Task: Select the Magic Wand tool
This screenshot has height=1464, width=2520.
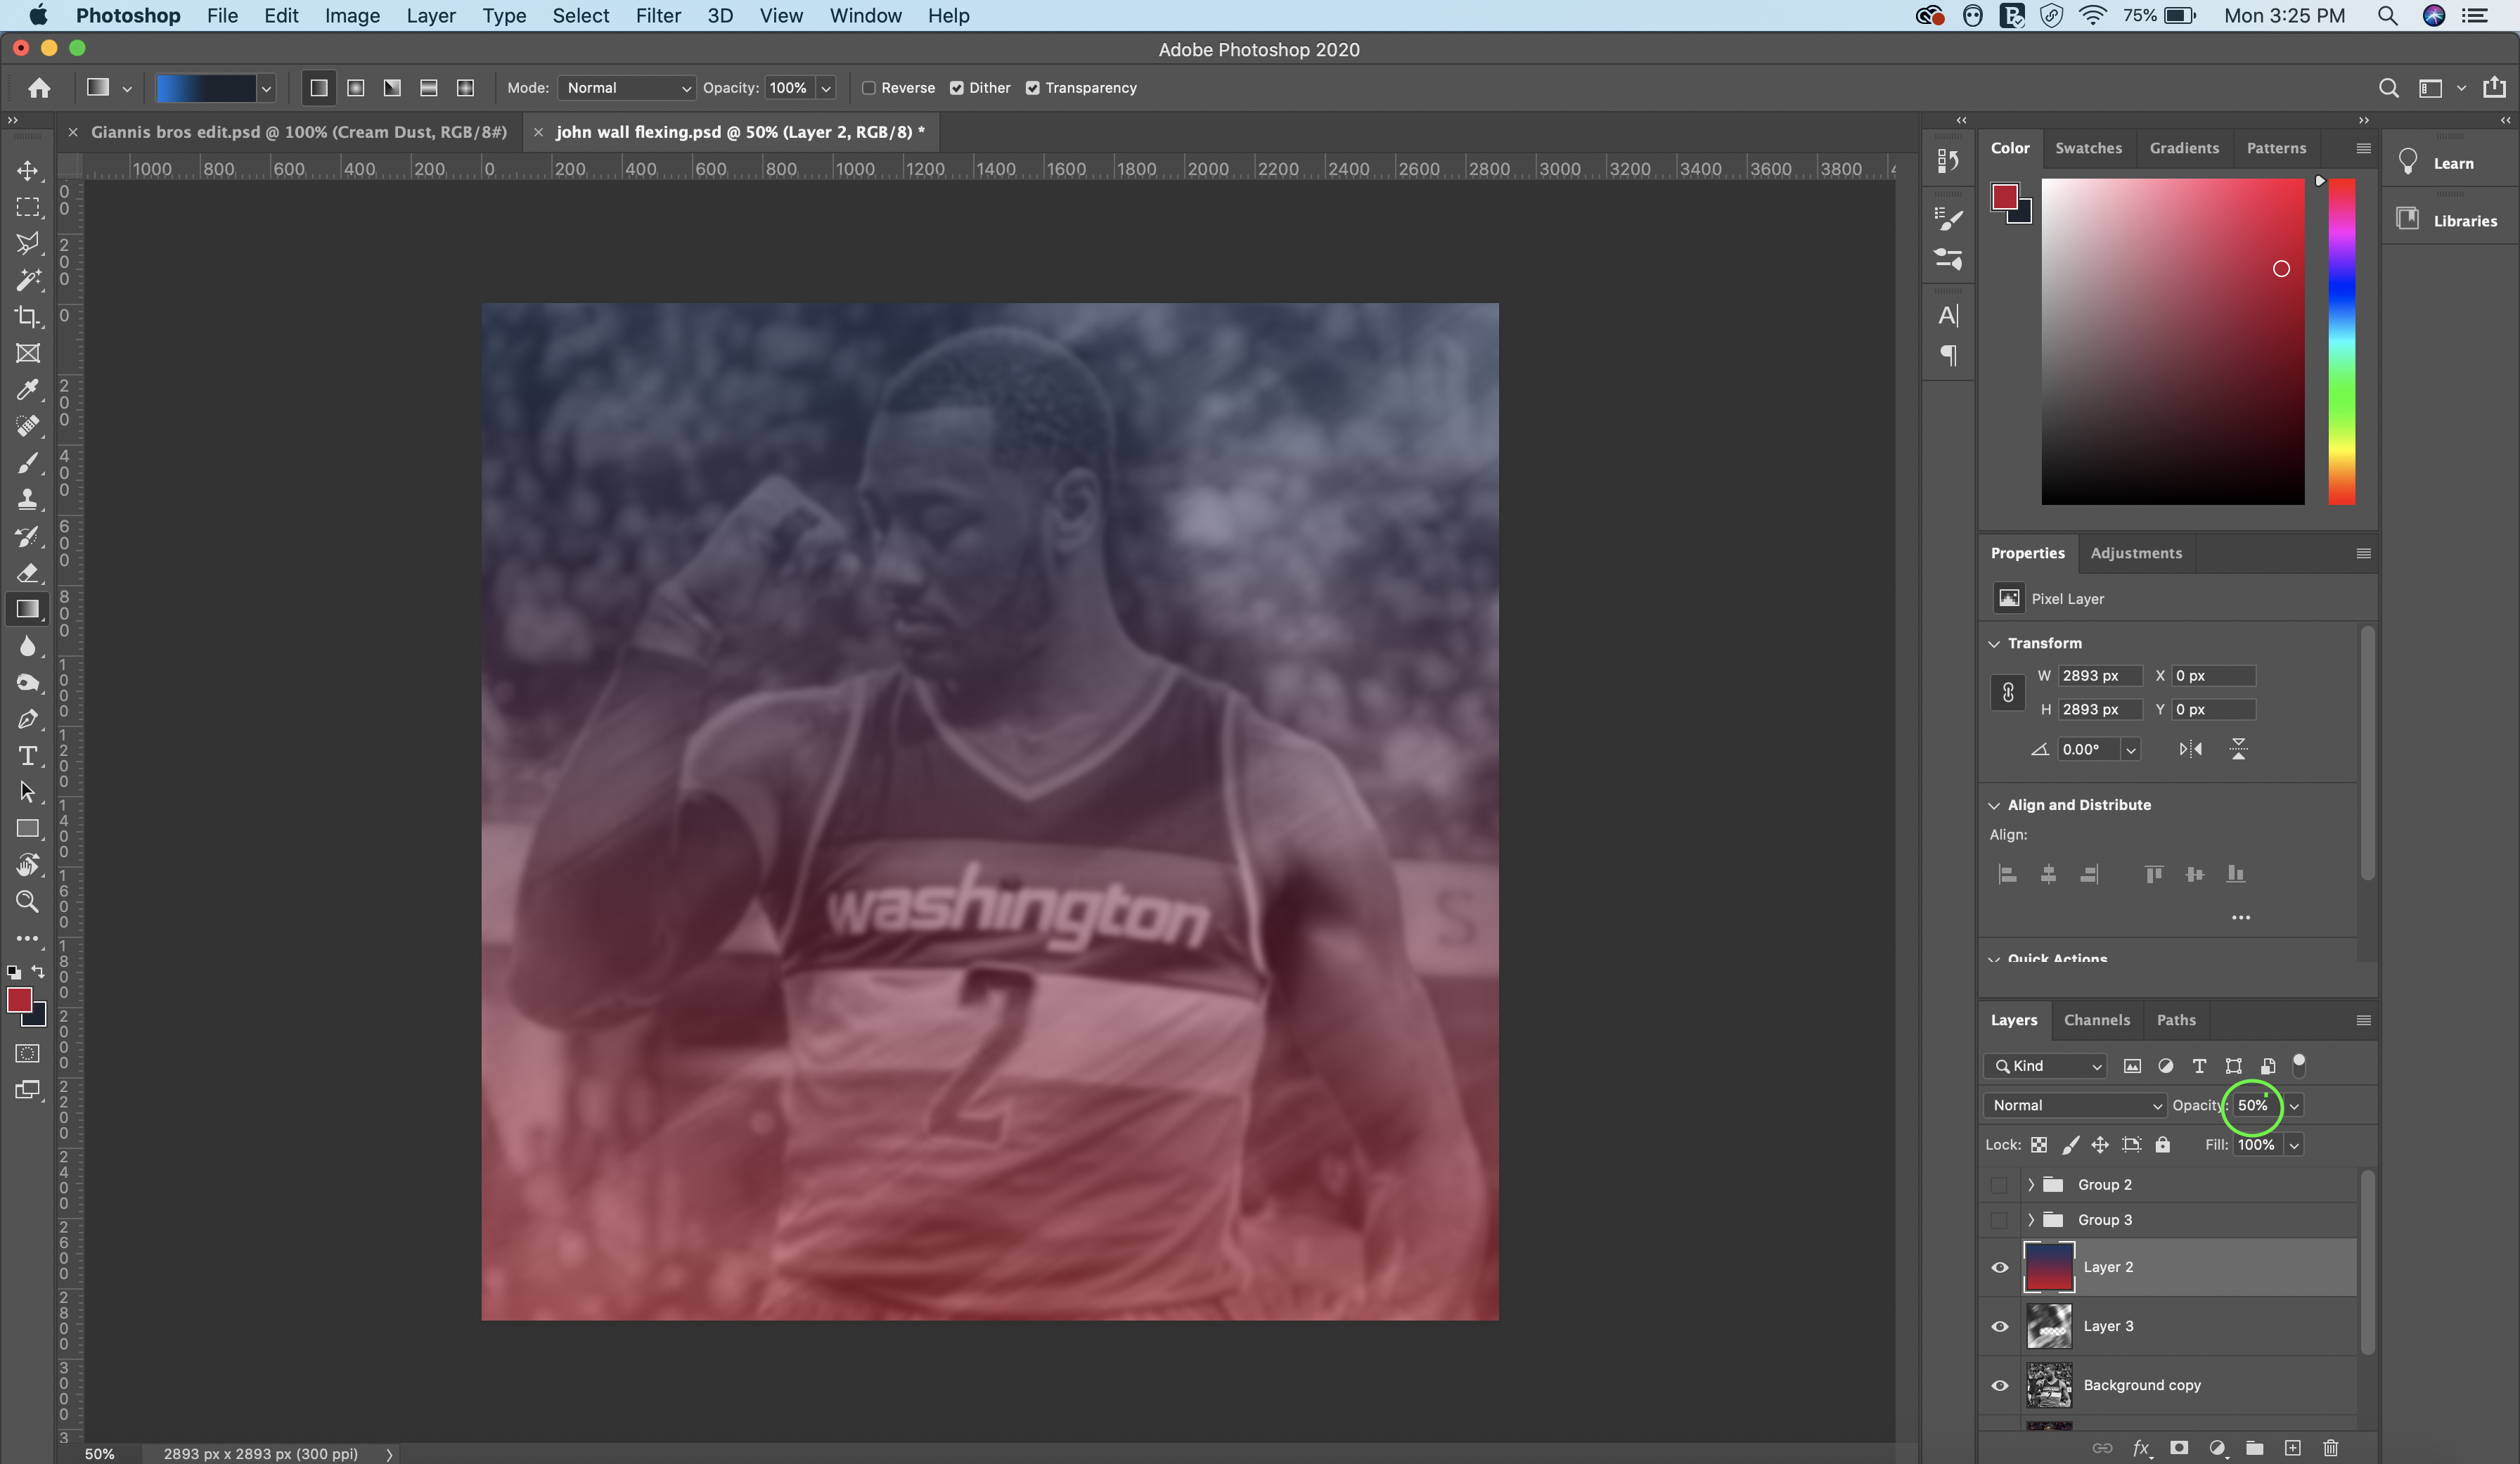Action: pyautogui.click(x=28, y=280)
